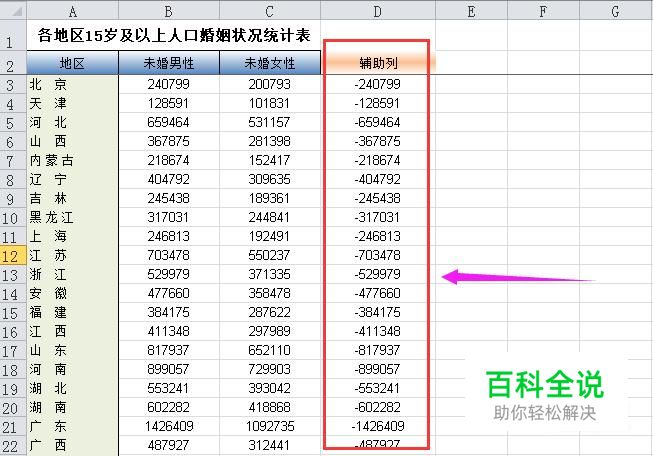Select the cell for 内蒙古
This screenshot has height=456, width=653.
(x=72, y=161)
